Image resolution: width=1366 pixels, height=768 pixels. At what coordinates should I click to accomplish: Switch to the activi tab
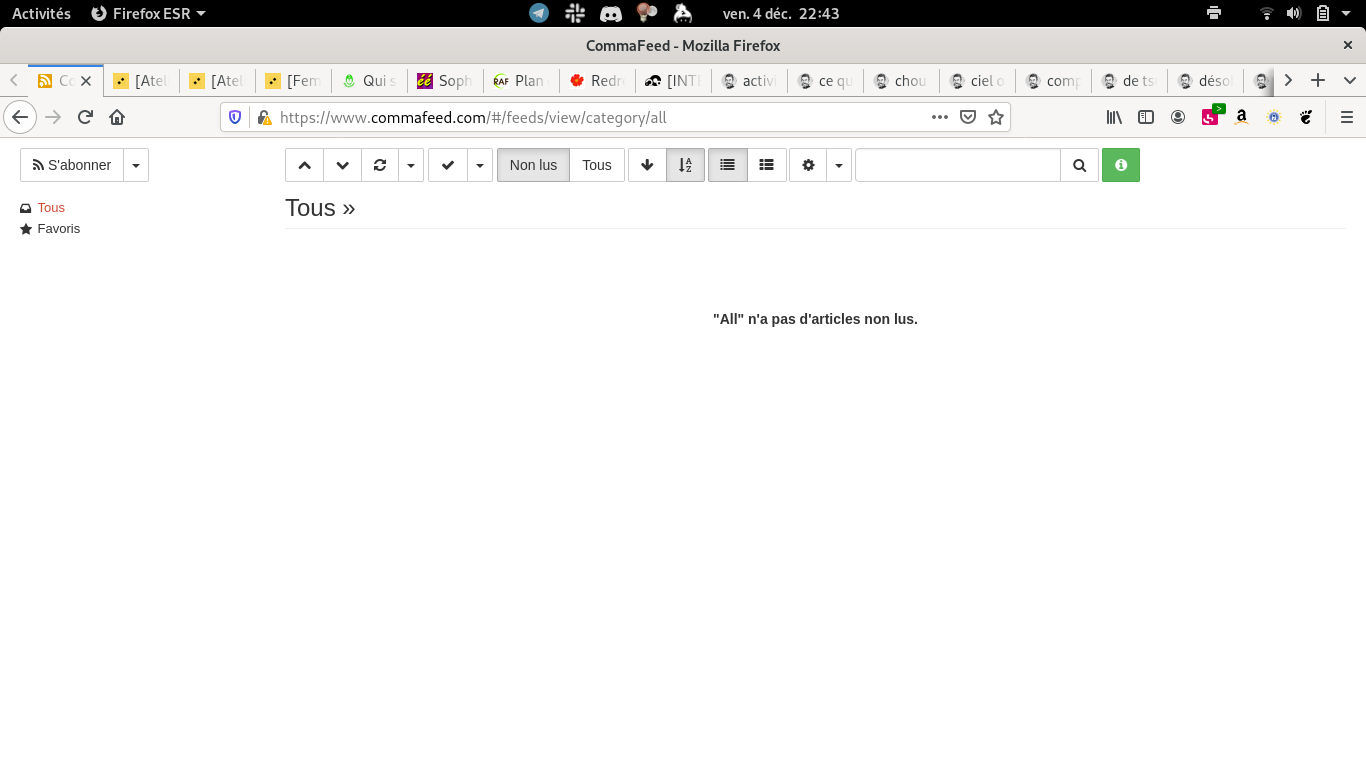pyautogui.click(x=749, y=81)
